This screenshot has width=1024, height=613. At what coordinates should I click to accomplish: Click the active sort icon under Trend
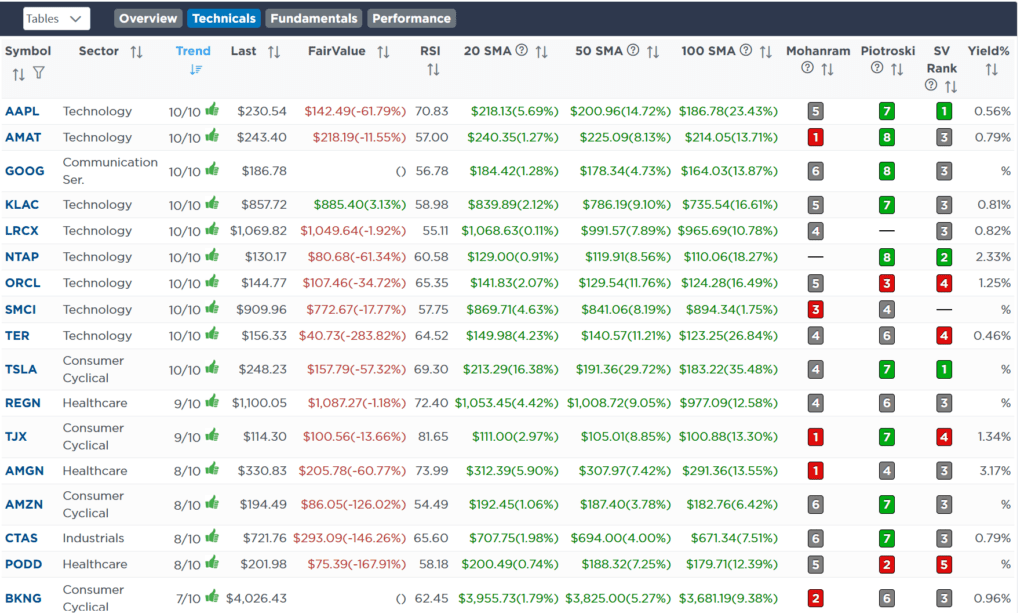point(196,69)
